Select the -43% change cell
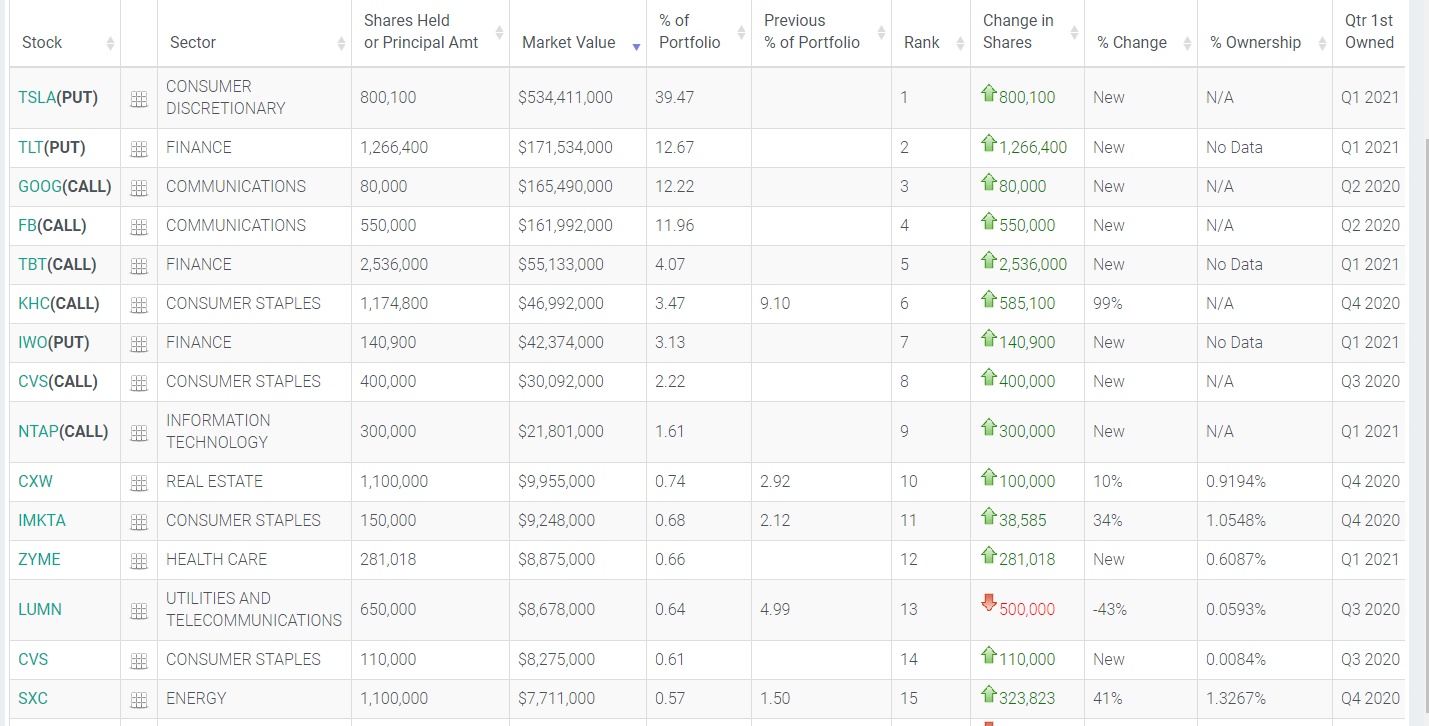The height and width of the screenshot is (726, 1429). [x=1141, y=610]
